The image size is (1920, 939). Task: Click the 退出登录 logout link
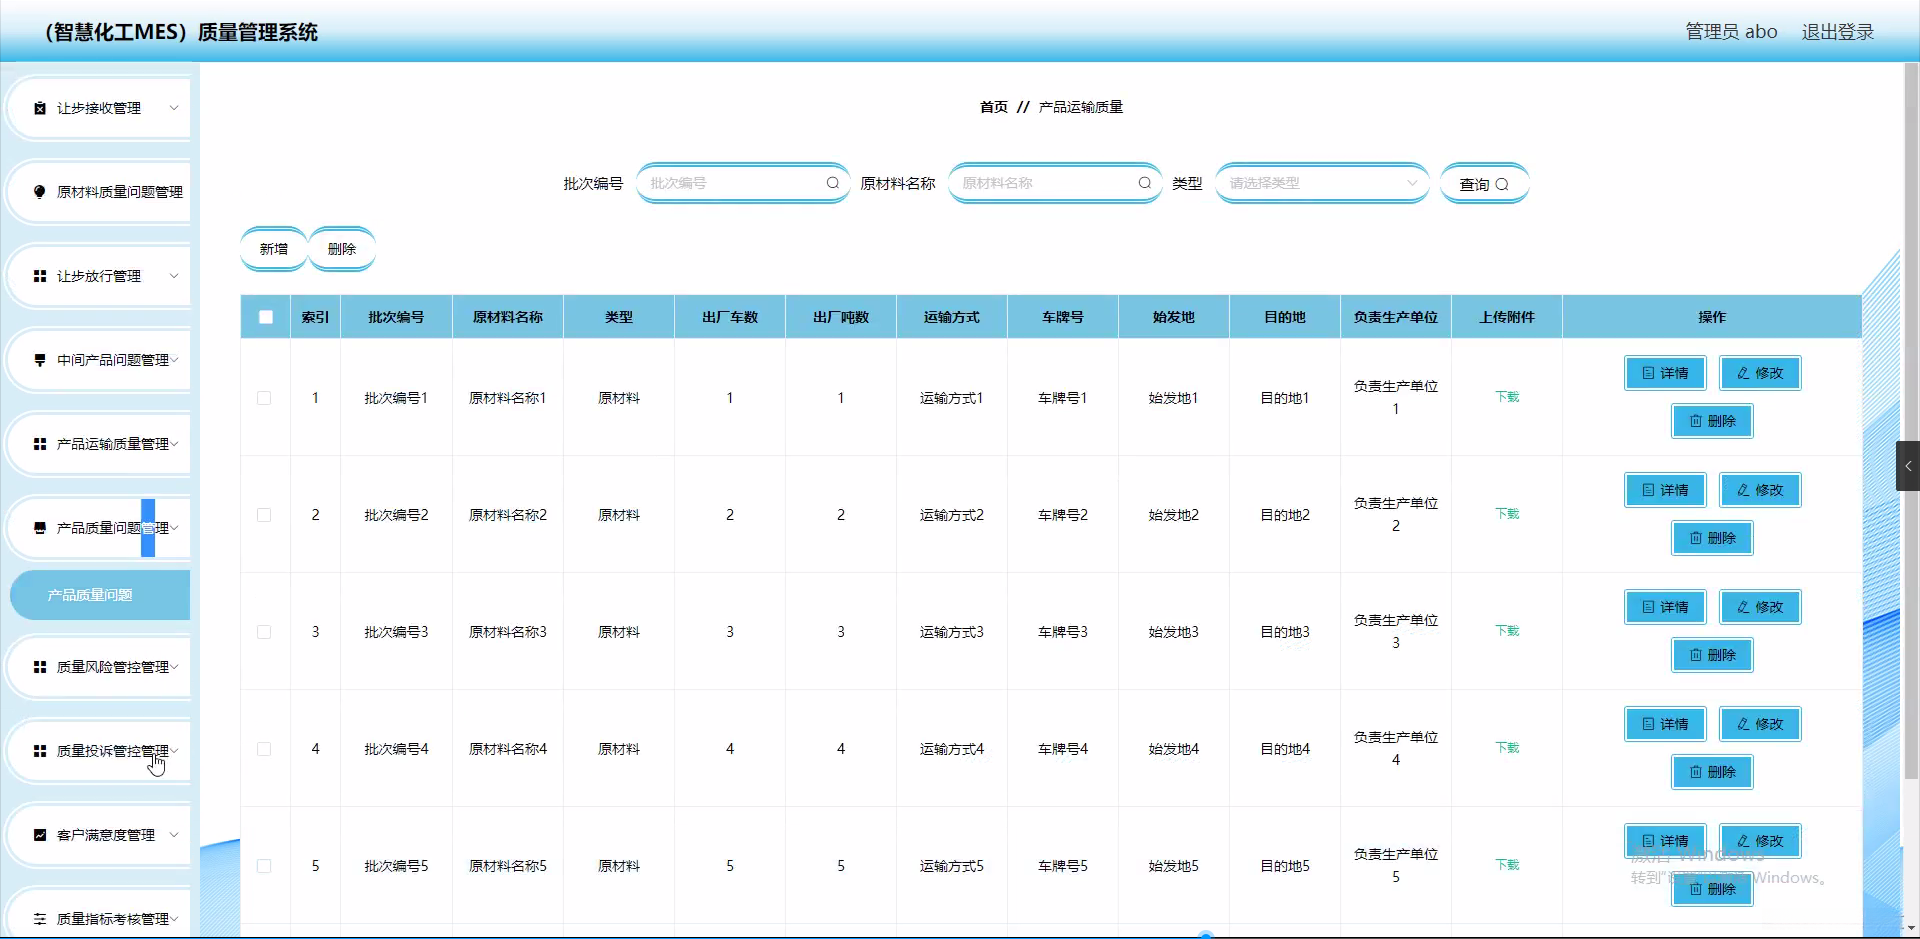[x=1838, y=32]
